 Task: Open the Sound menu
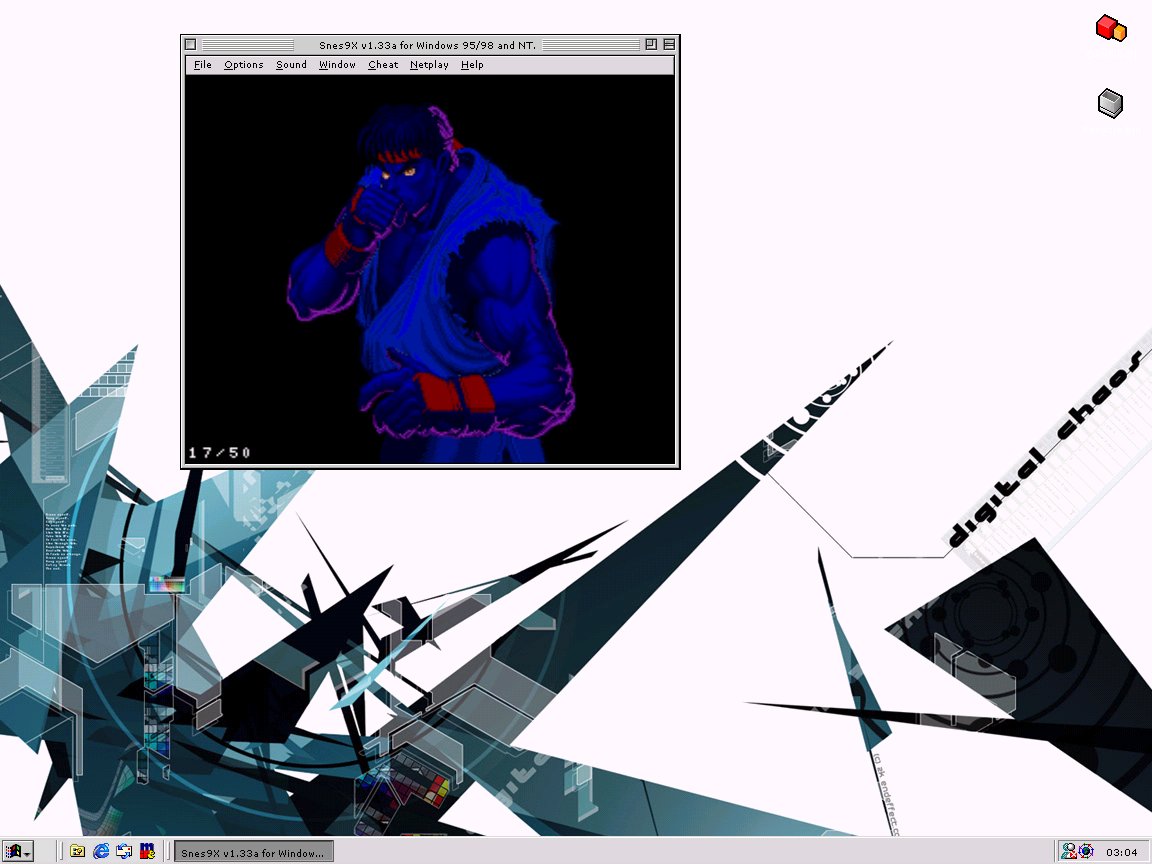[291, 65]
